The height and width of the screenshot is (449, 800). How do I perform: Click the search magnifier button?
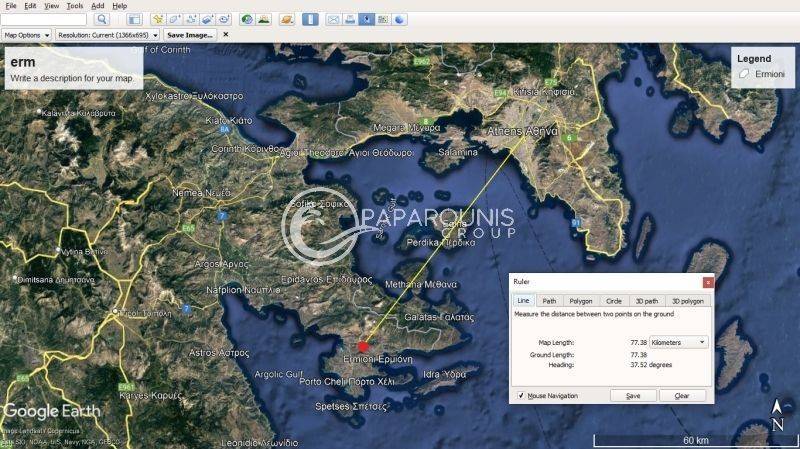click(101, 19)
